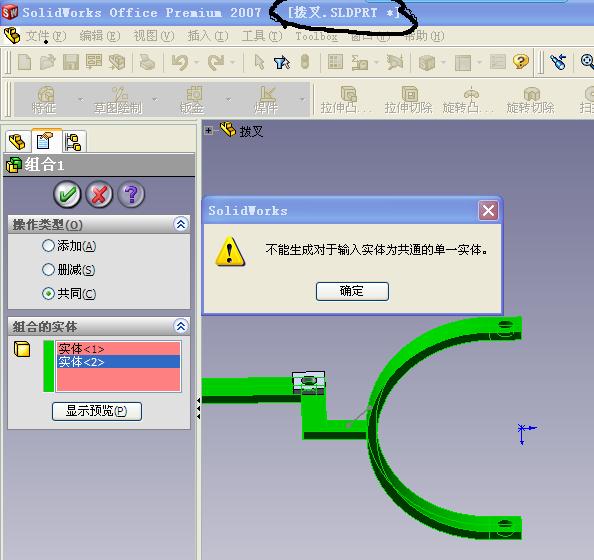Image resolution: width=594 pixels, height=560 pixels.
Task: Click the 拉伸凸 Extruded Boss tool
Action: click(x=346, y=100)
